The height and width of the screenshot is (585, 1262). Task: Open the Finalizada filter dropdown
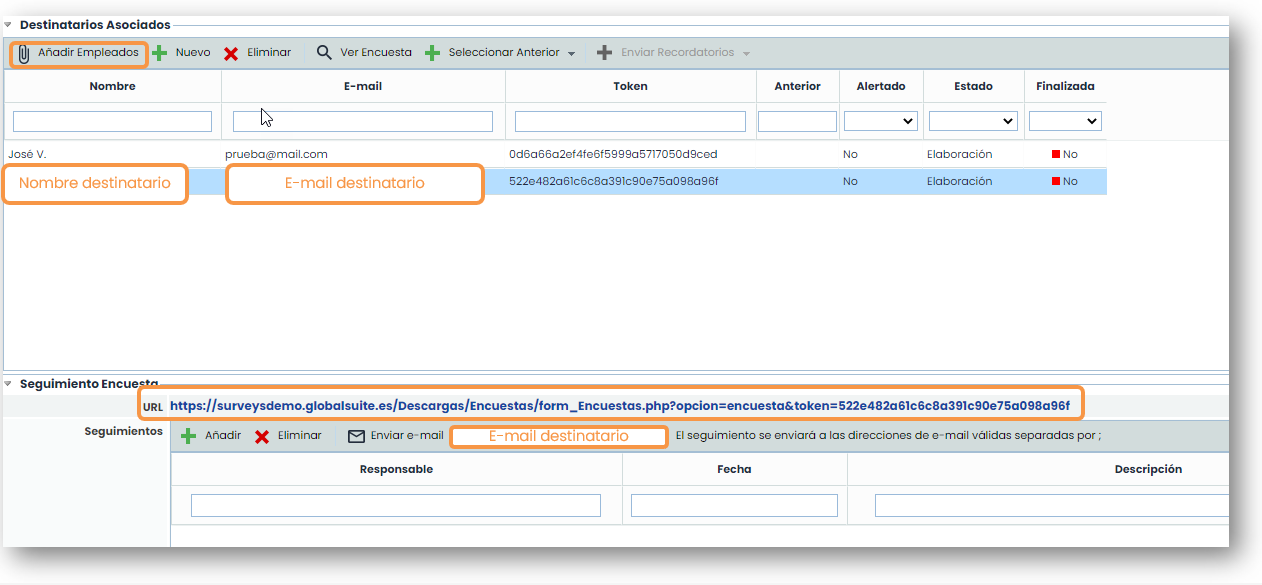pos(1065,121)
